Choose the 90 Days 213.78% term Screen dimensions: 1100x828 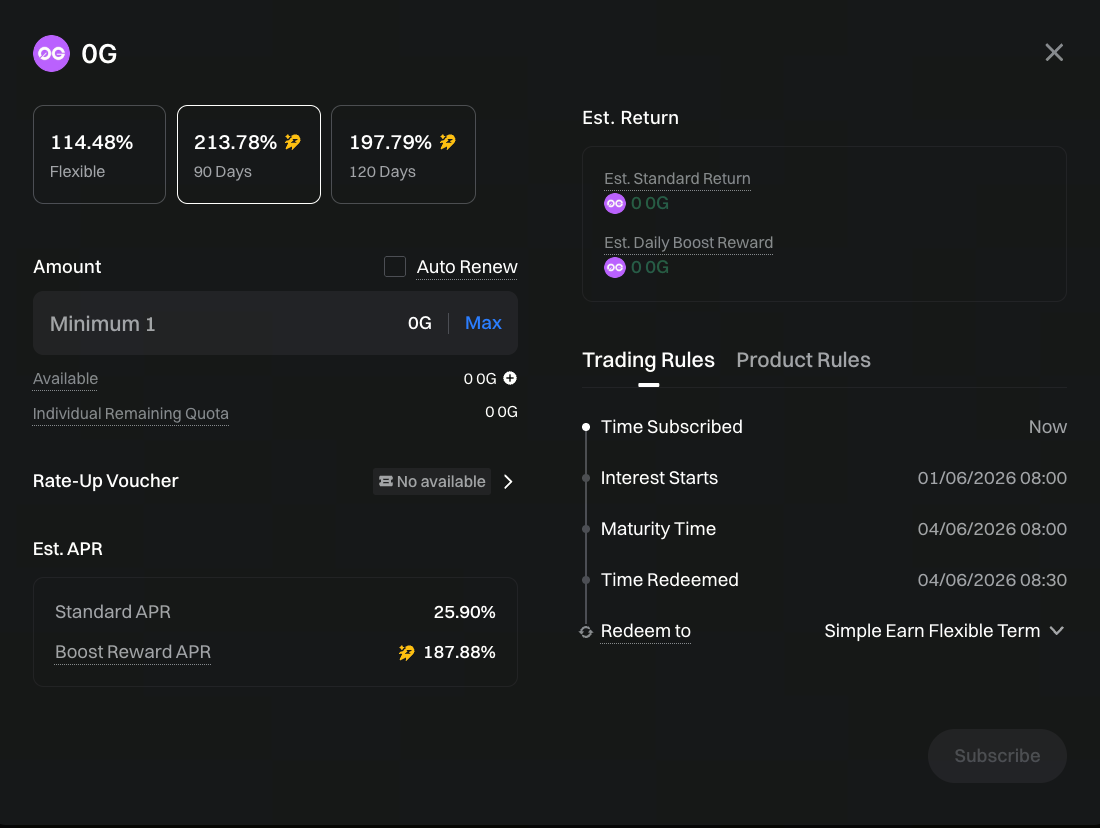(249, 155)
